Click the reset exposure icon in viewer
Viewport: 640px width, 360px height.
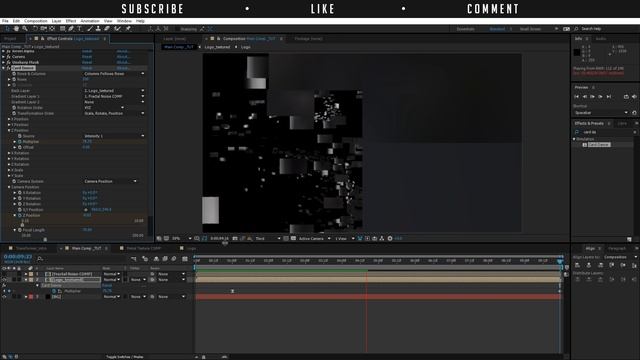pyautogui.click(x=390, y=238)
